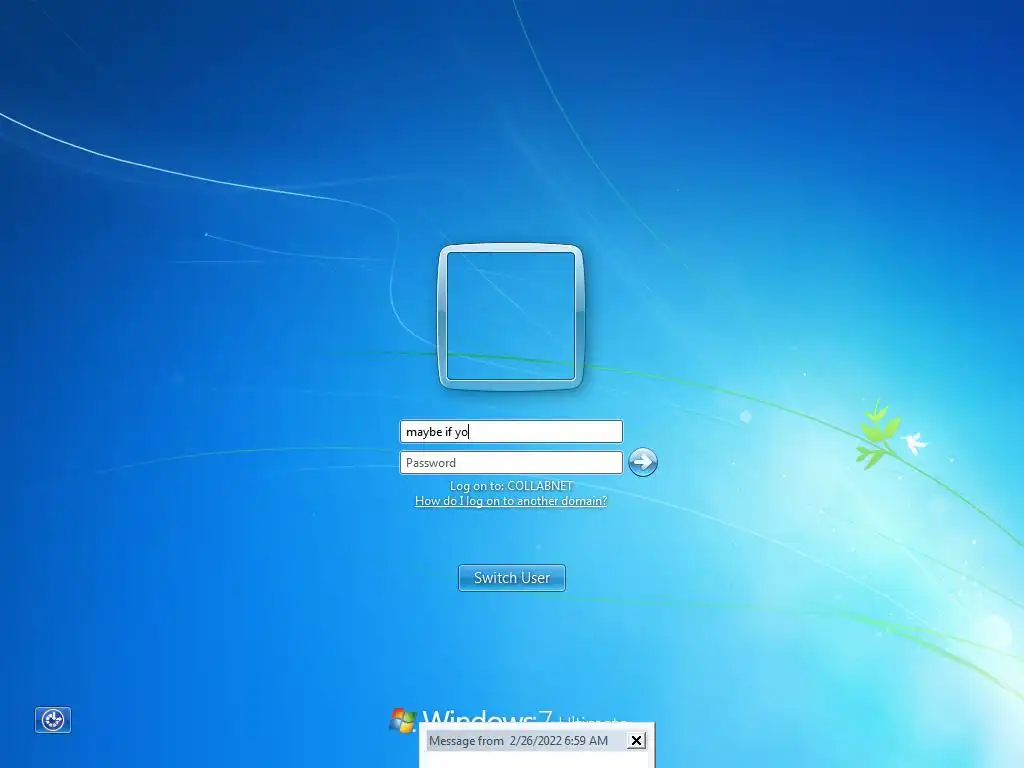Screen dimensions: 1024x768
Task: Open 'How do I log on to another domain?' link
Action: click(x=511, y=501)
